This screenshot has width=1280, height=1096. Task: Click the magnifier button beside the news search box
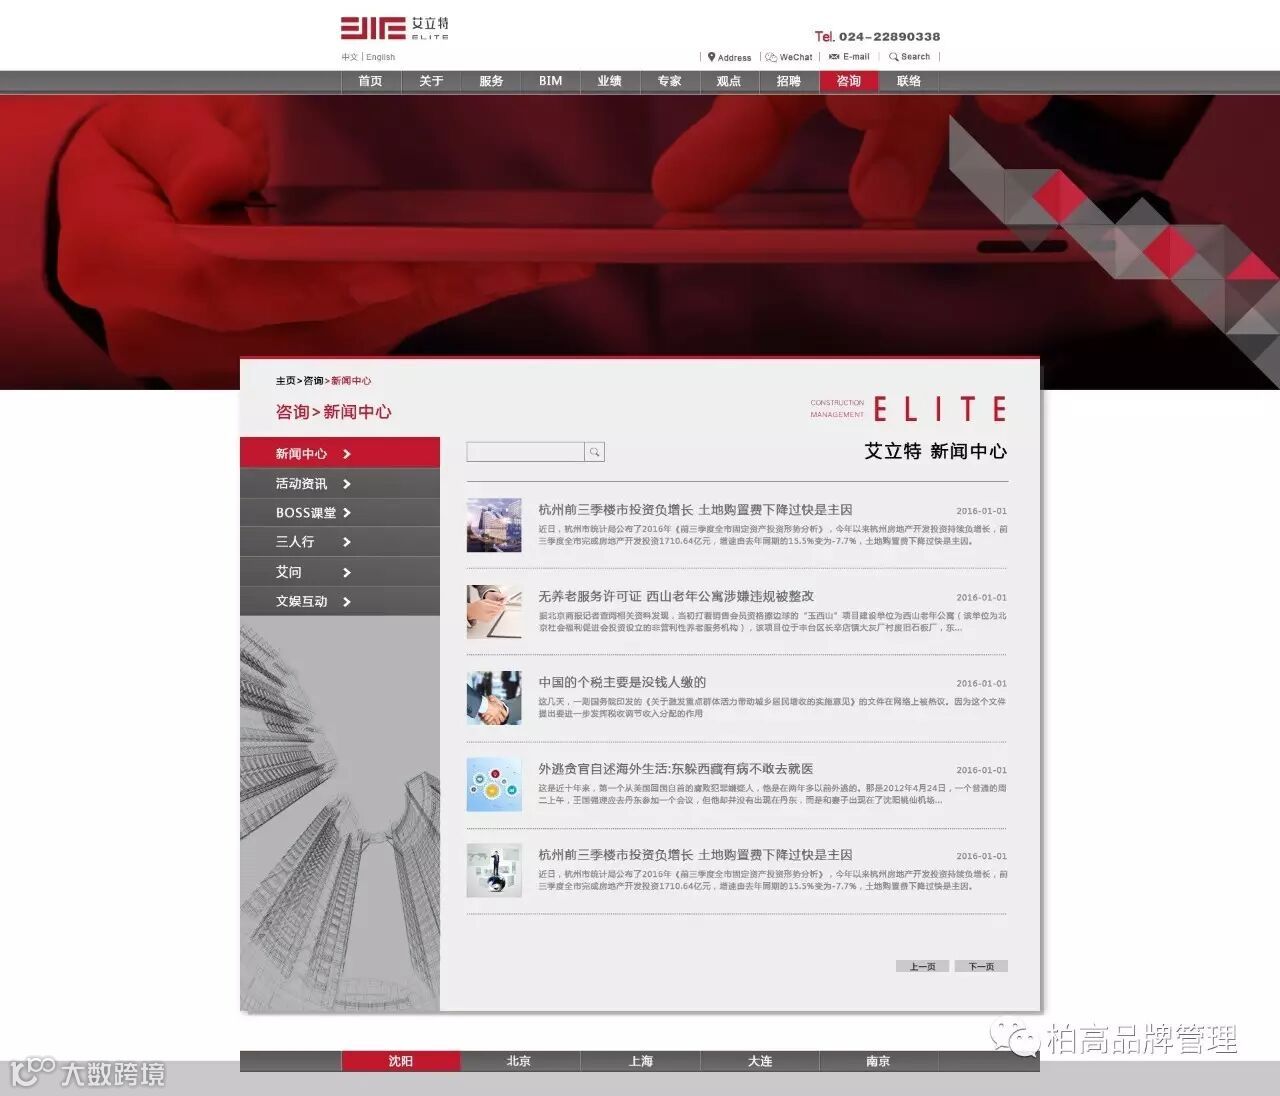[x=594, y=452]
